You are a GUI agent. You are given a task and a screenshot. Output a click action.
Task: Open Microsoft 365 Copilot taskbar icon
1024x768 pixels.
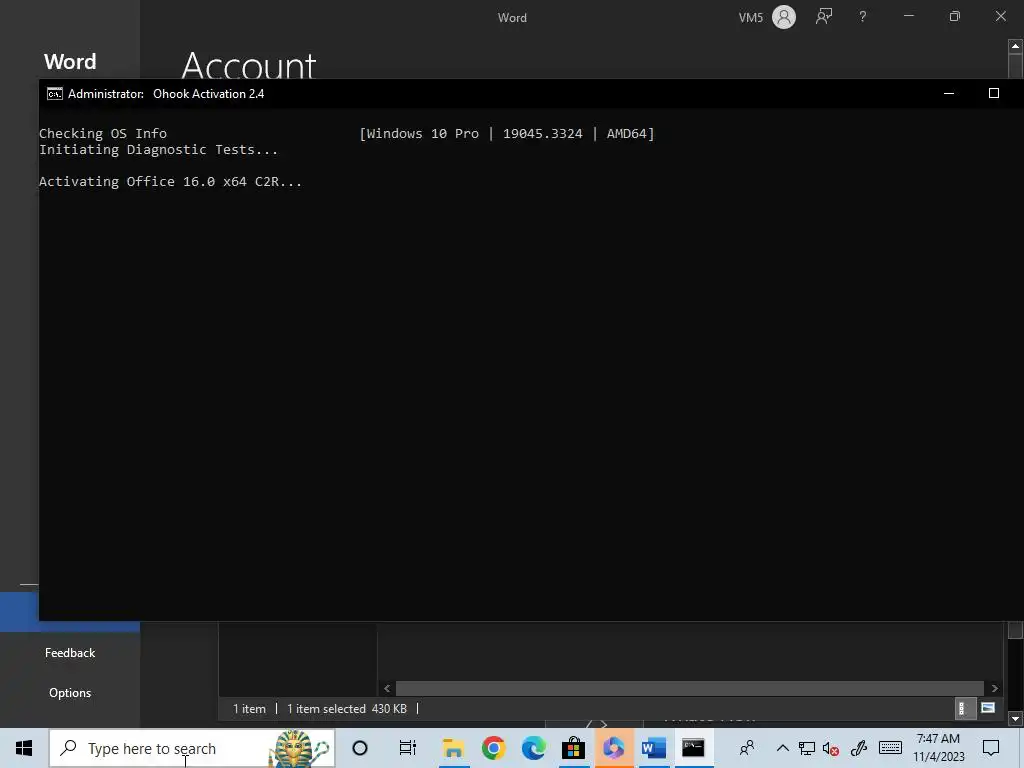[614, 748]
